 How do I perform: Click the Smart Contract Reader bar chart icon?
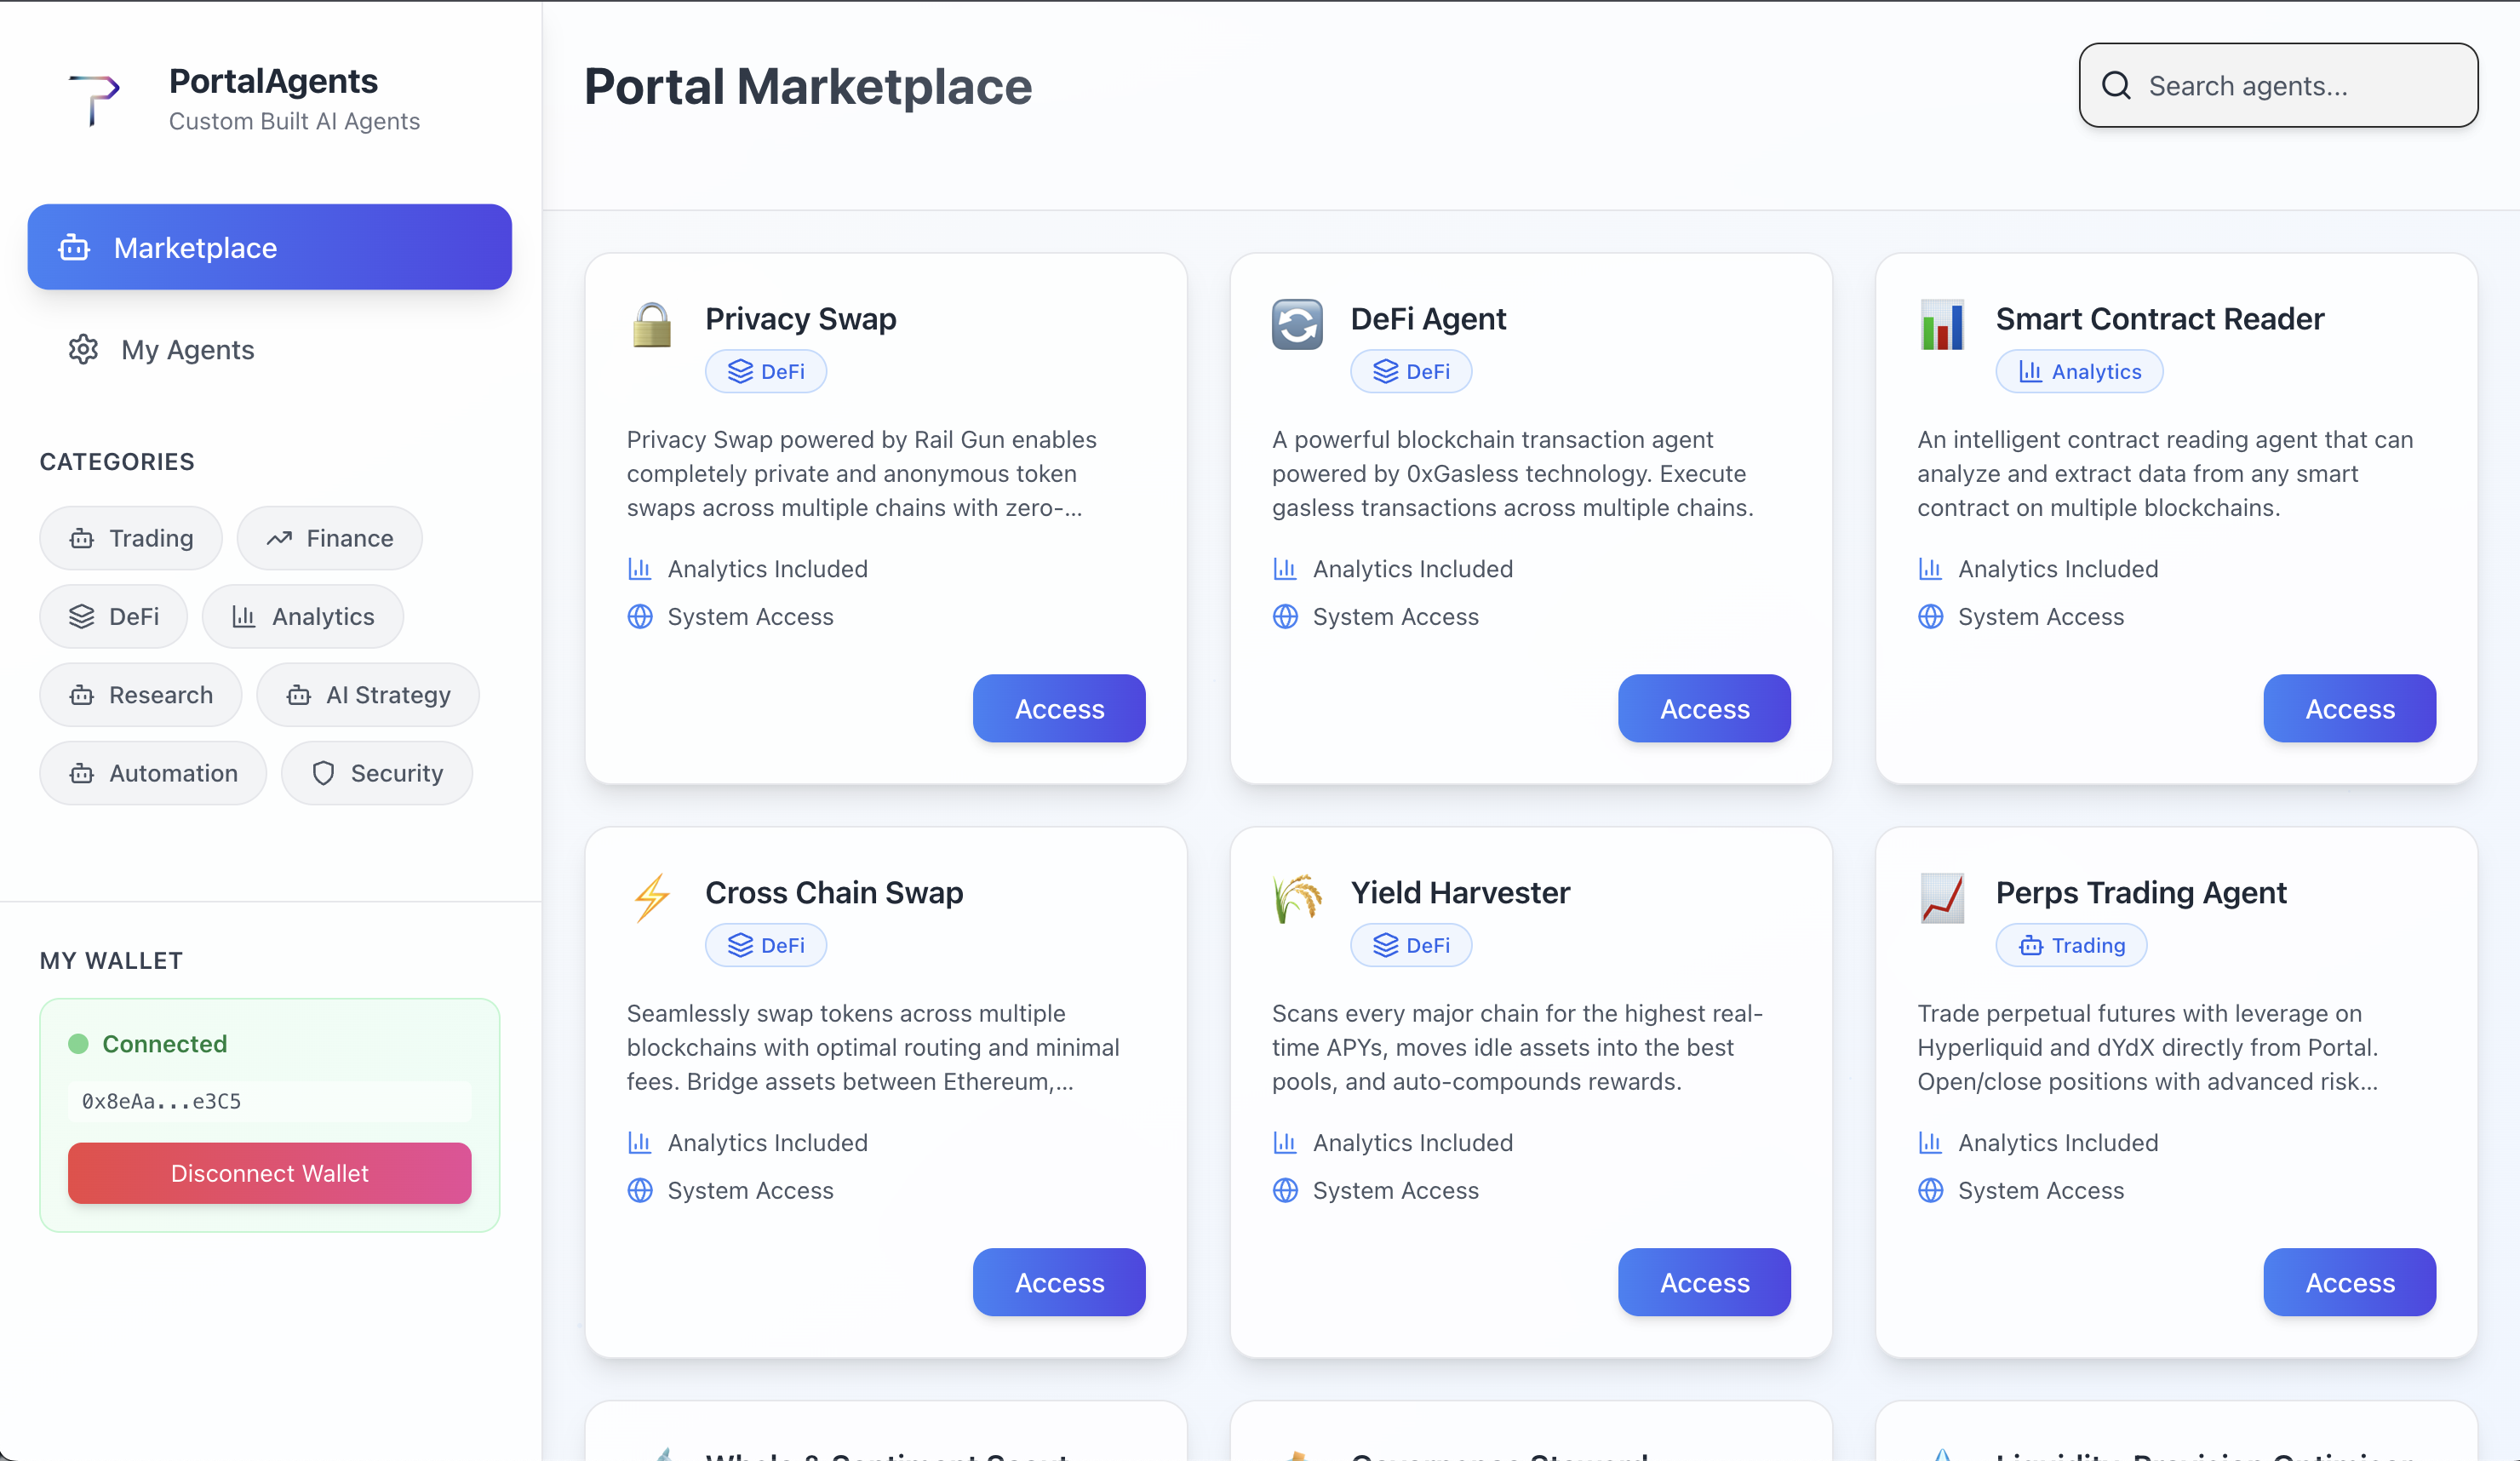tap(1942, 325)
